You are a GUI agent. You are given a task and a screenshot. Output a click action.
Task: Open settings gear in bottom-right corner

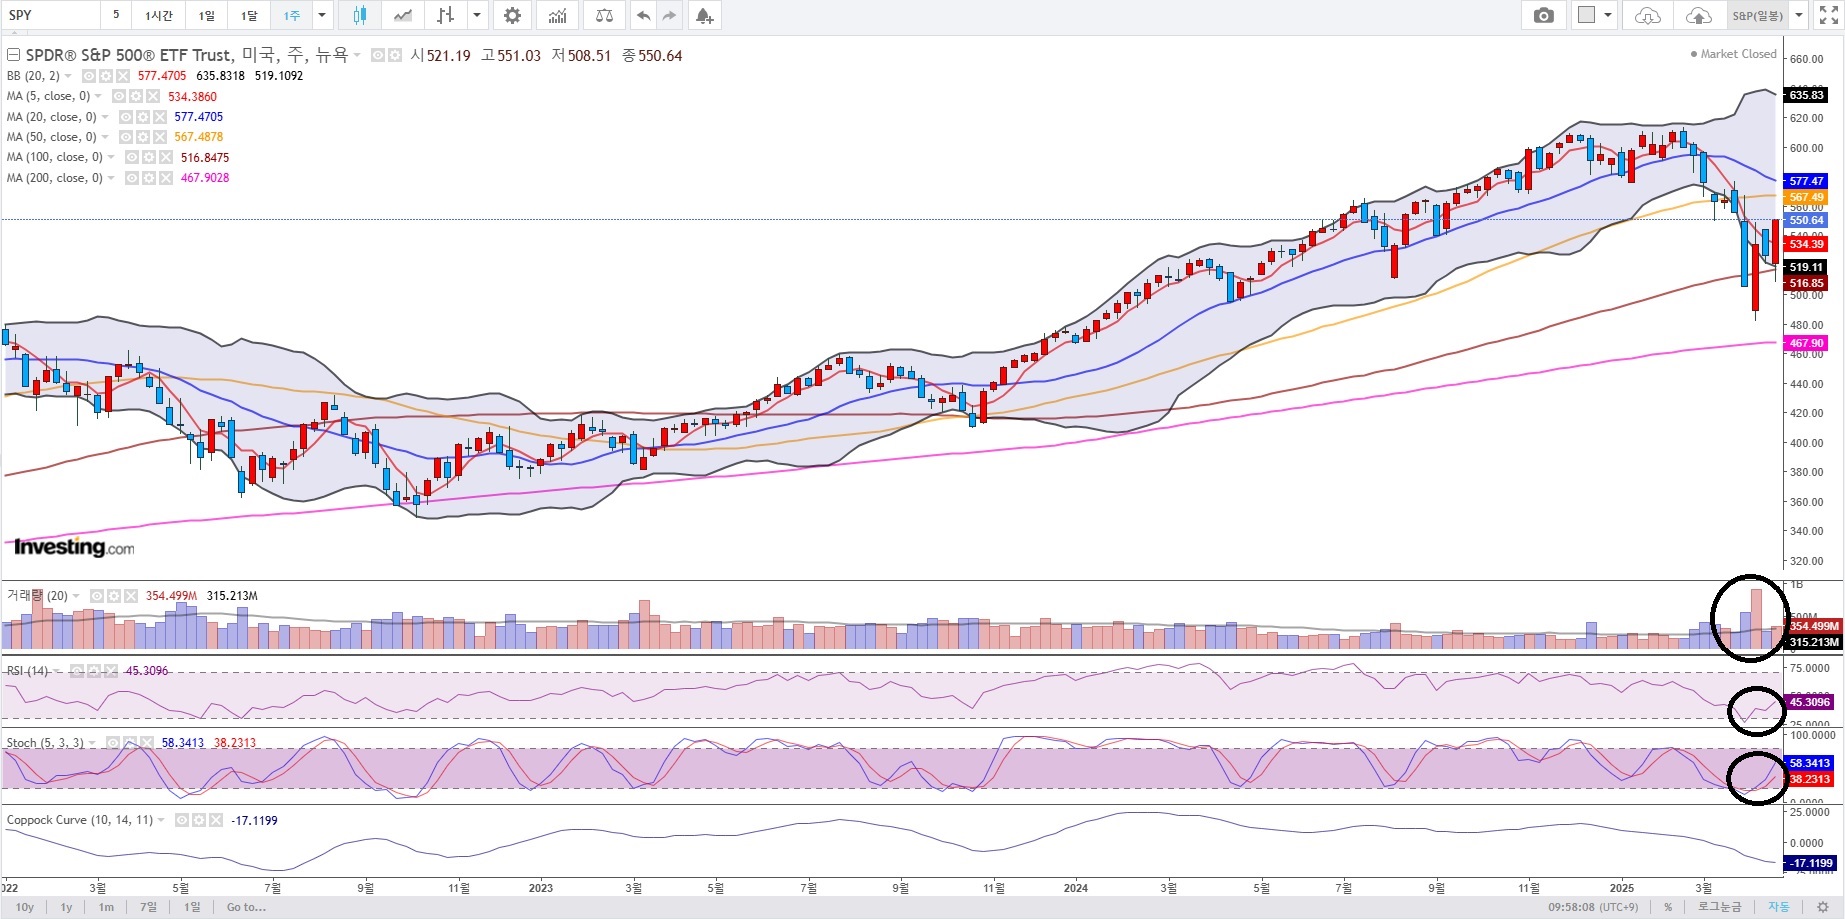tap(1822, 907)
